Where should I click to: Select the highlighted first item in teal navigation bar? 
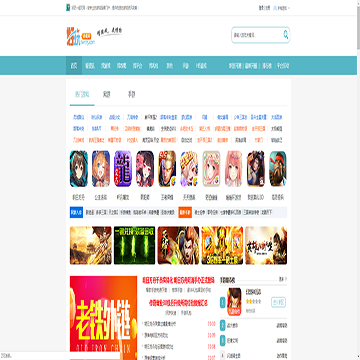(74, 66)
